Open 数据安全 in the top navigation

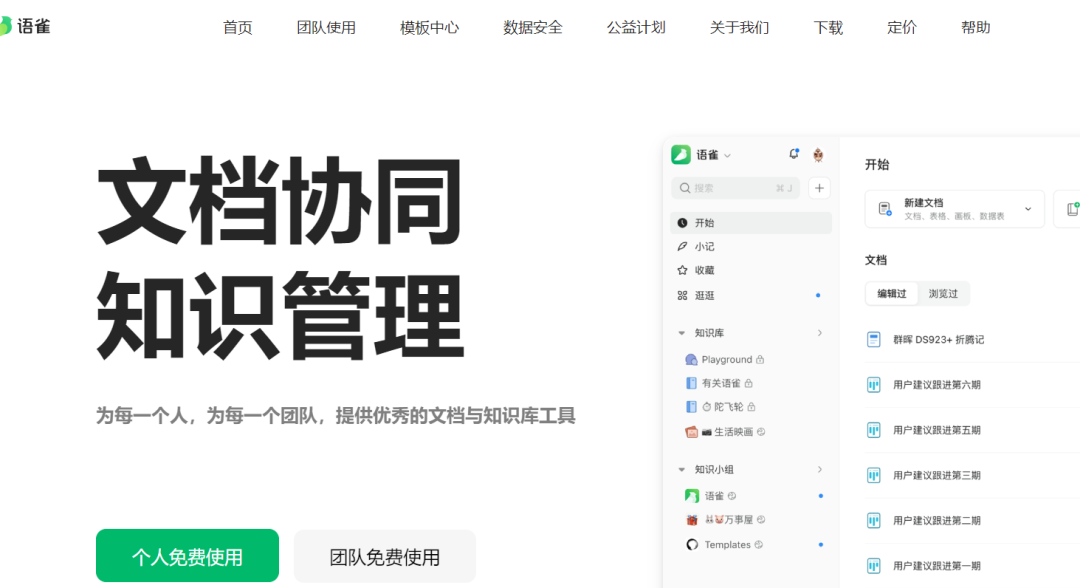[x=532, y=28]
